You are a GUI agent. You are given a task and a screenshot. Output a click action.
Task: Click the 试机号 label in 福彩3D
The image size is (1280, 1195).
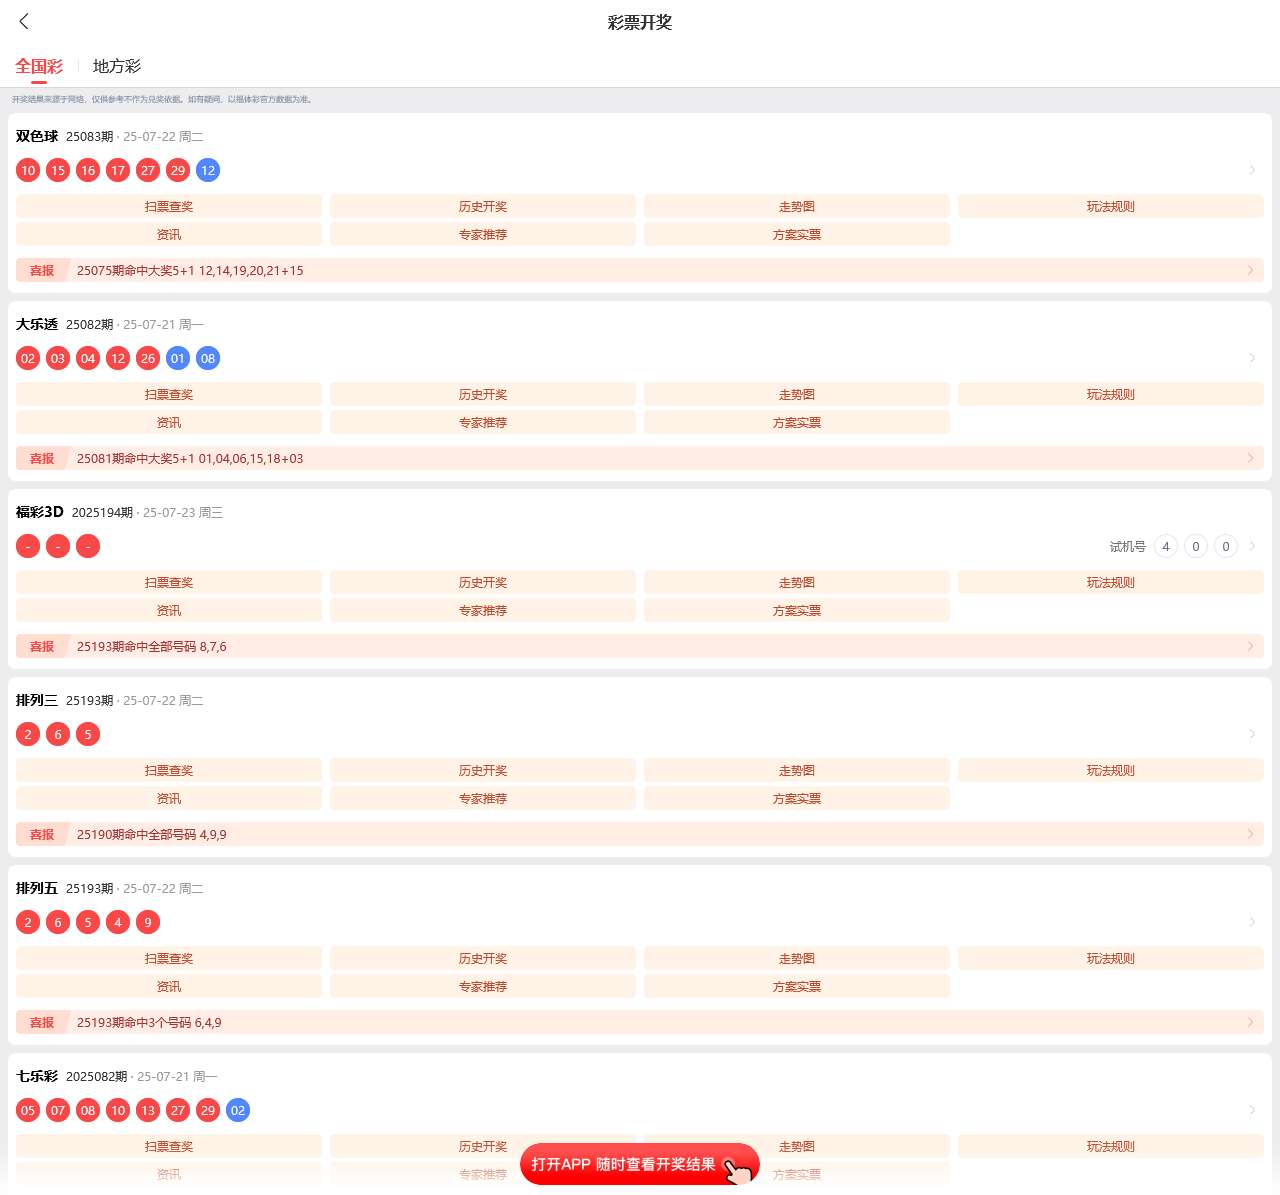1128,546
